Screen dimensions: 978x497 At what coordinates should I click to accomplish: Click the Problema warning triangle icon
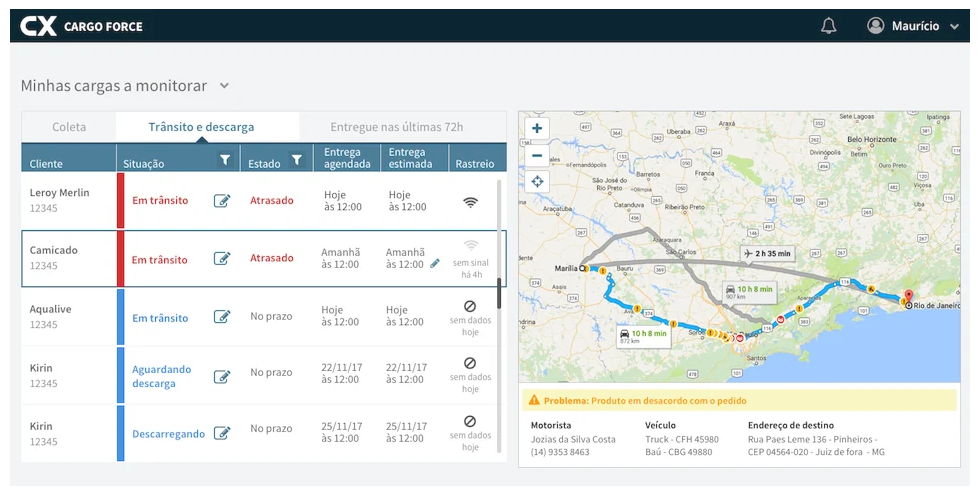[534, 400]
